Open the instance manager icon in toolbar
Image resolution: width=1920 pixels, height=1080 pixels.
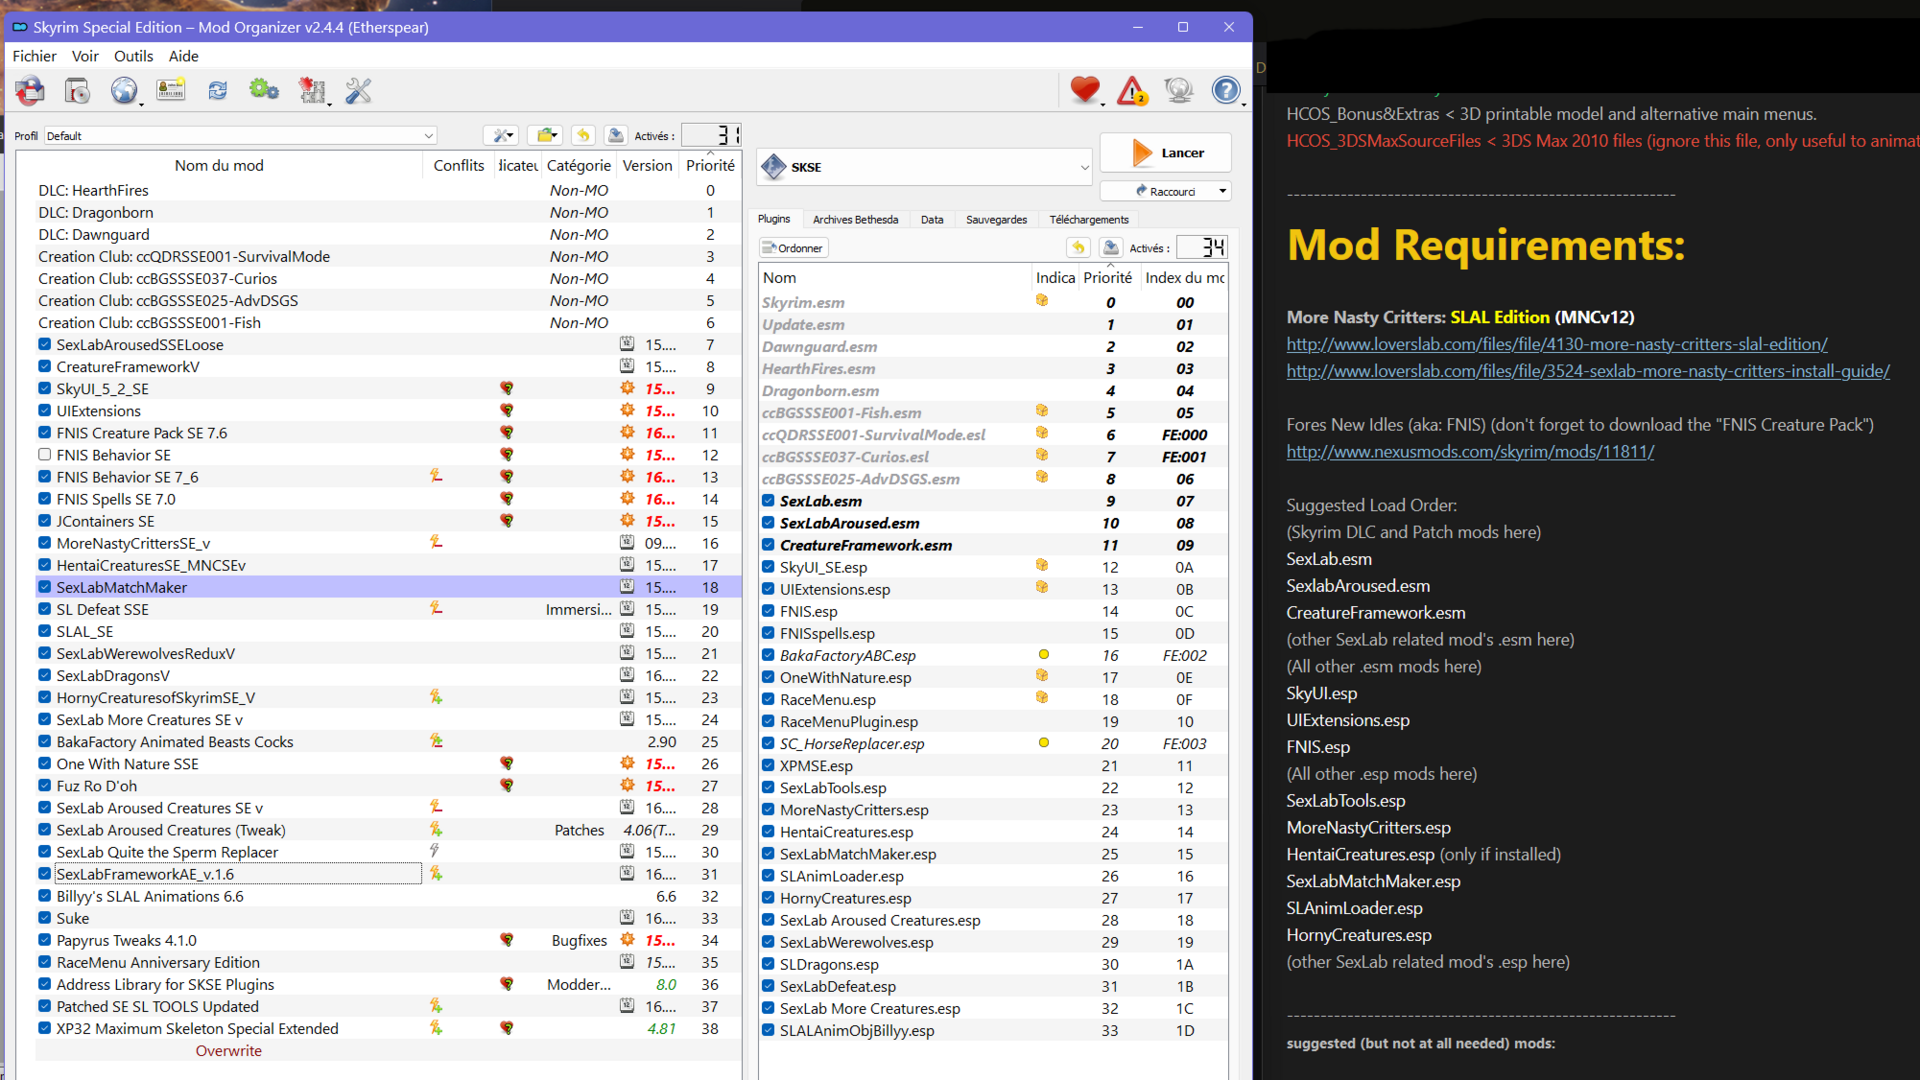[30, 91]
